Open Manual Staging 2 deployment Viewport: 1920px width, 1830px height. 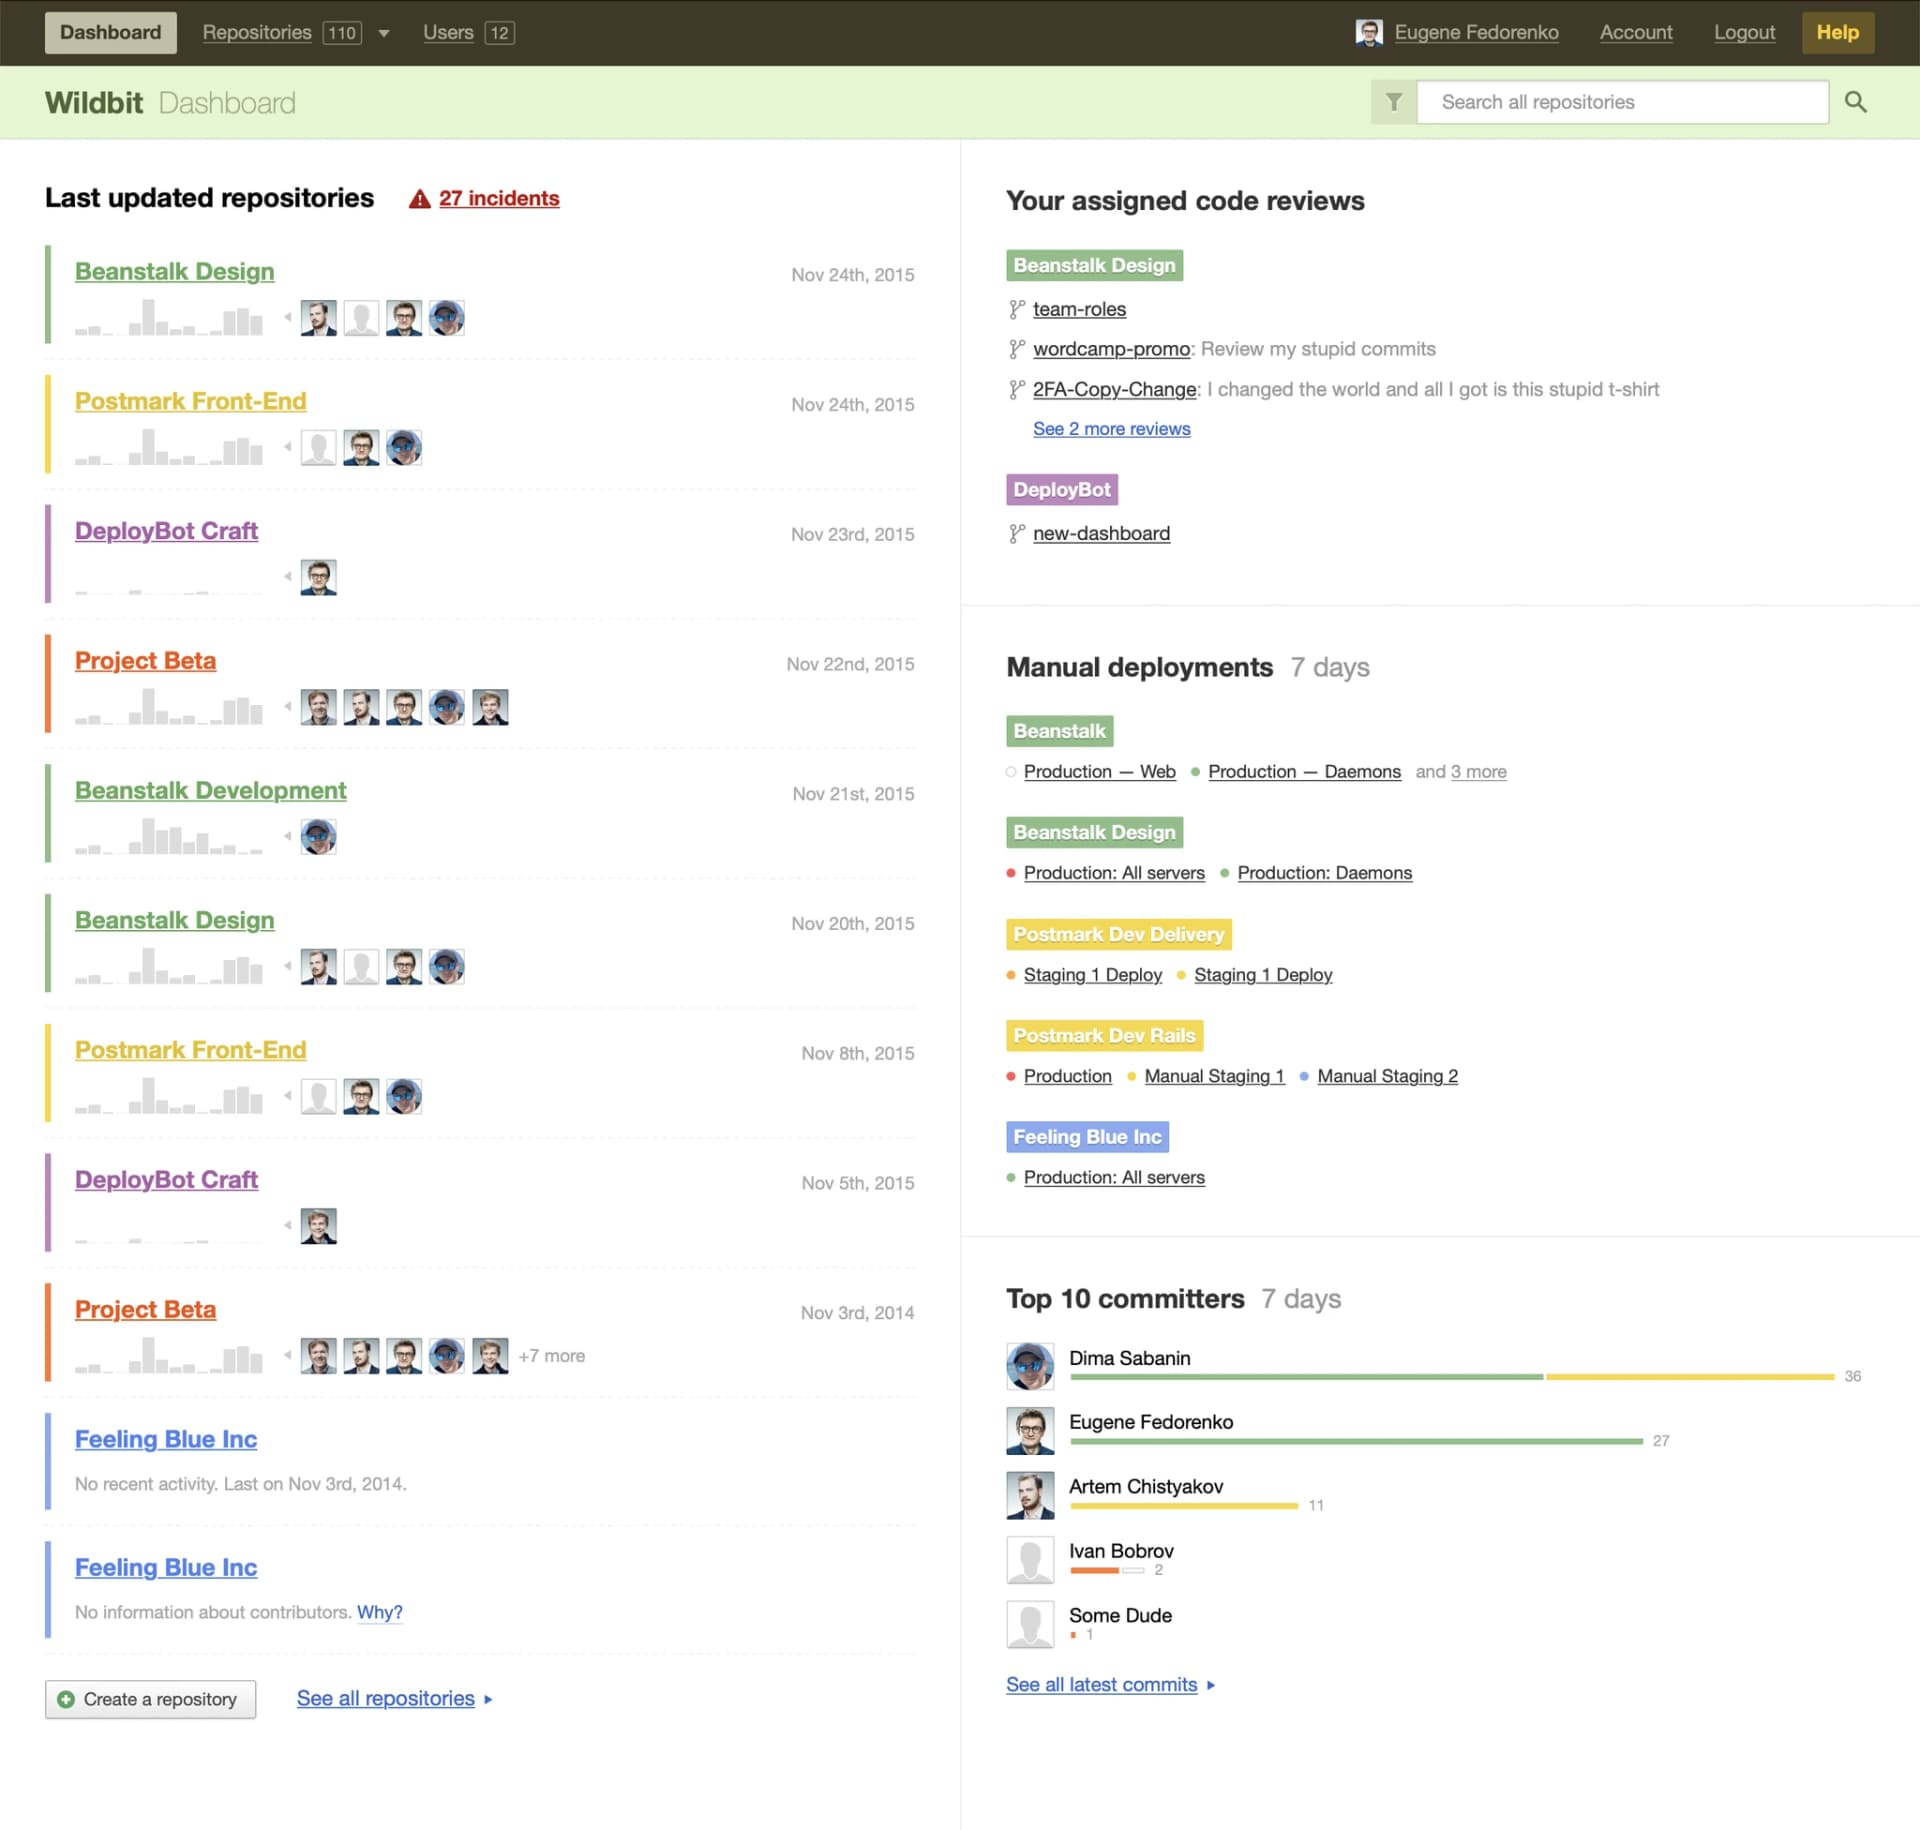pos(1388,1077)
